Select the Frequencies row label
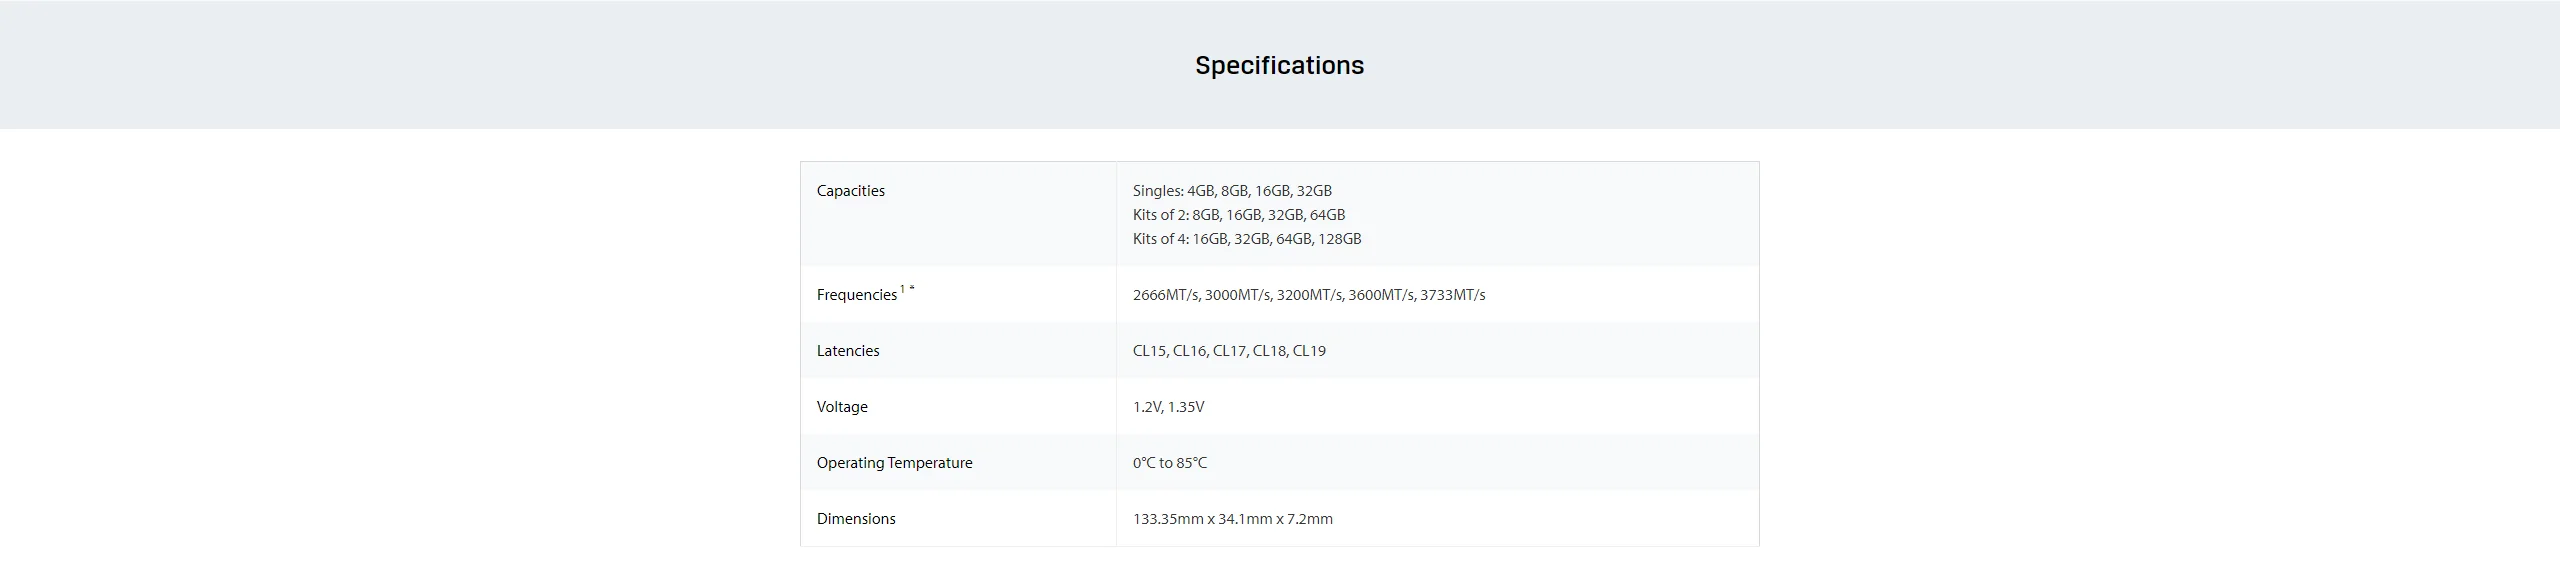 point(857,295)
